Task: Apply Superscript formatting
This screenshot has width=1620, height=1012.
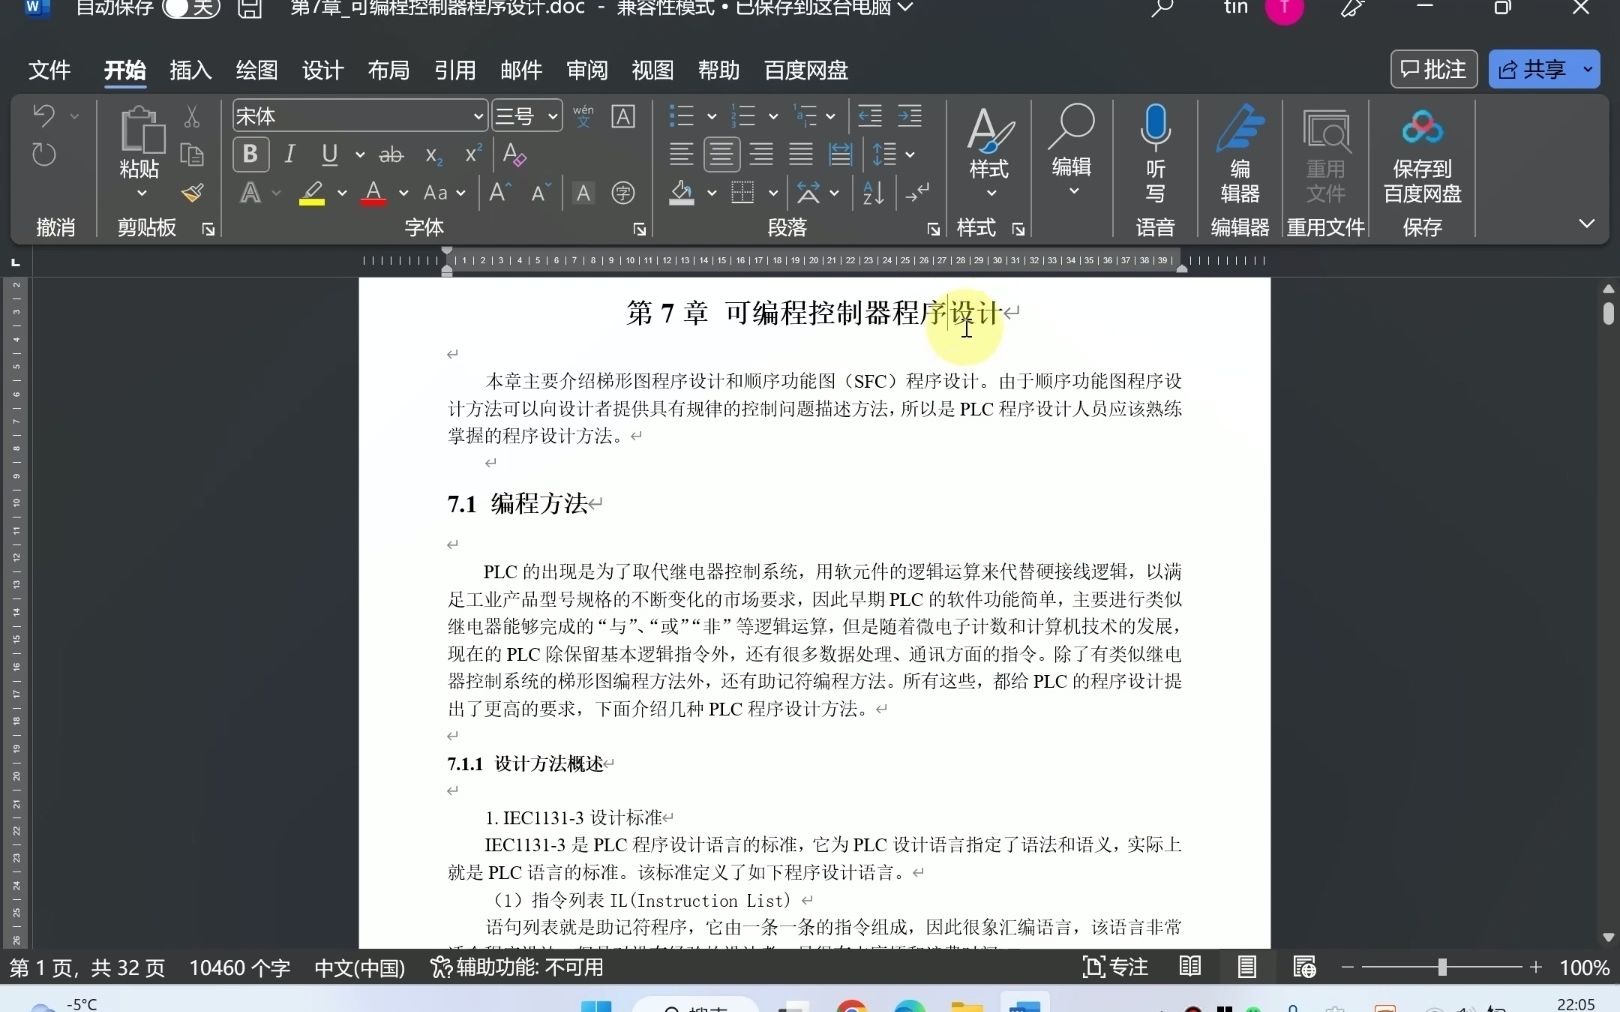Action: pyautogui.click(x=473, y=154)
